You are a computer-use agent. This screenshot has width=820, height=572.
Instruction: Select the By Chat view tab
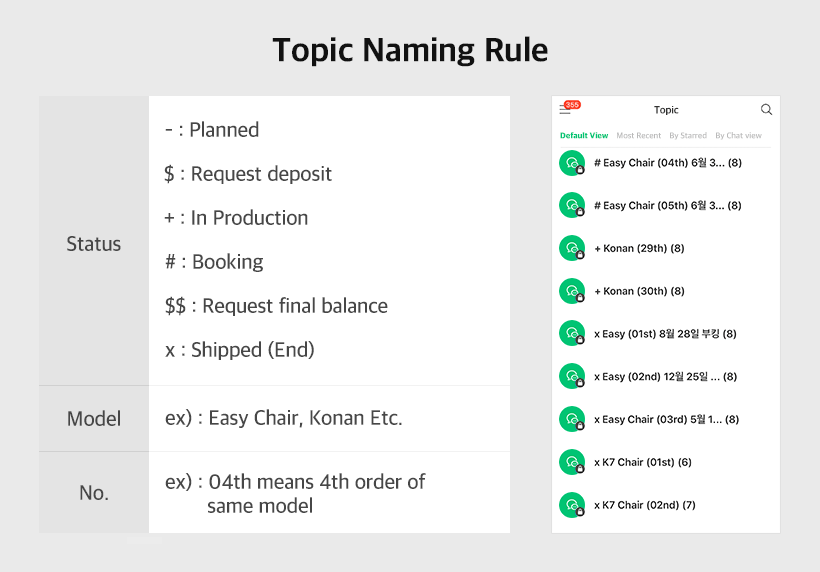(x=738, y=135)
